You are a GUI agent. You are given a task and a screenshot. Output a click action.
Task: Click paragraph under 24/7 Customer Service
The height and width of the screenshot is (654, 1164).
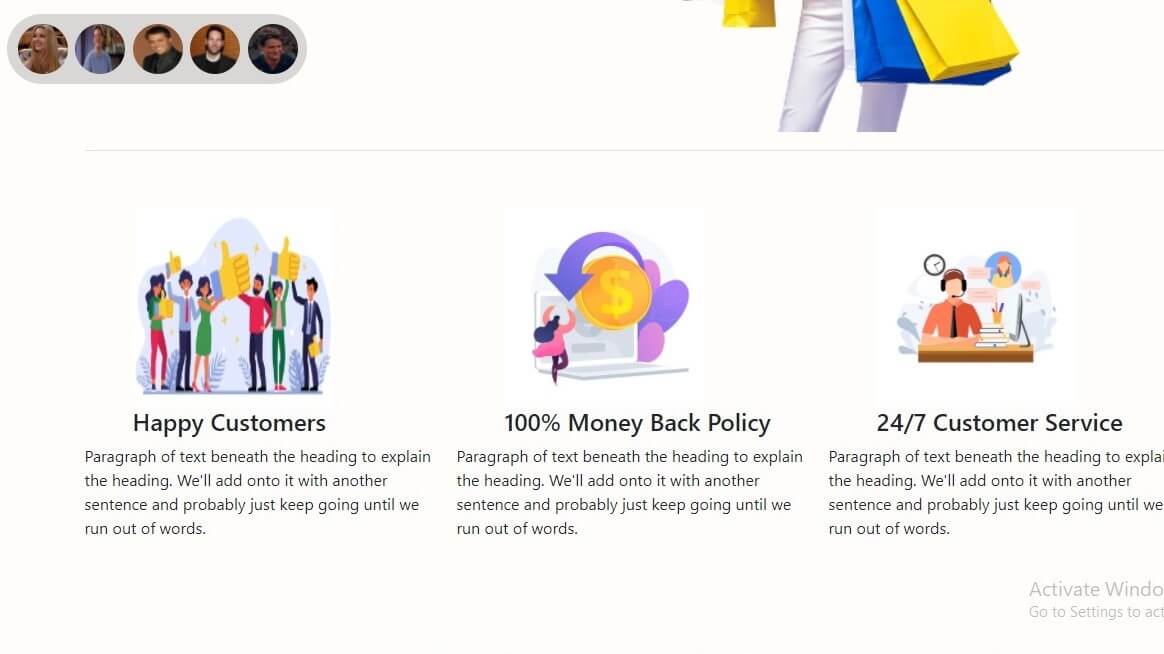[995, 492]
